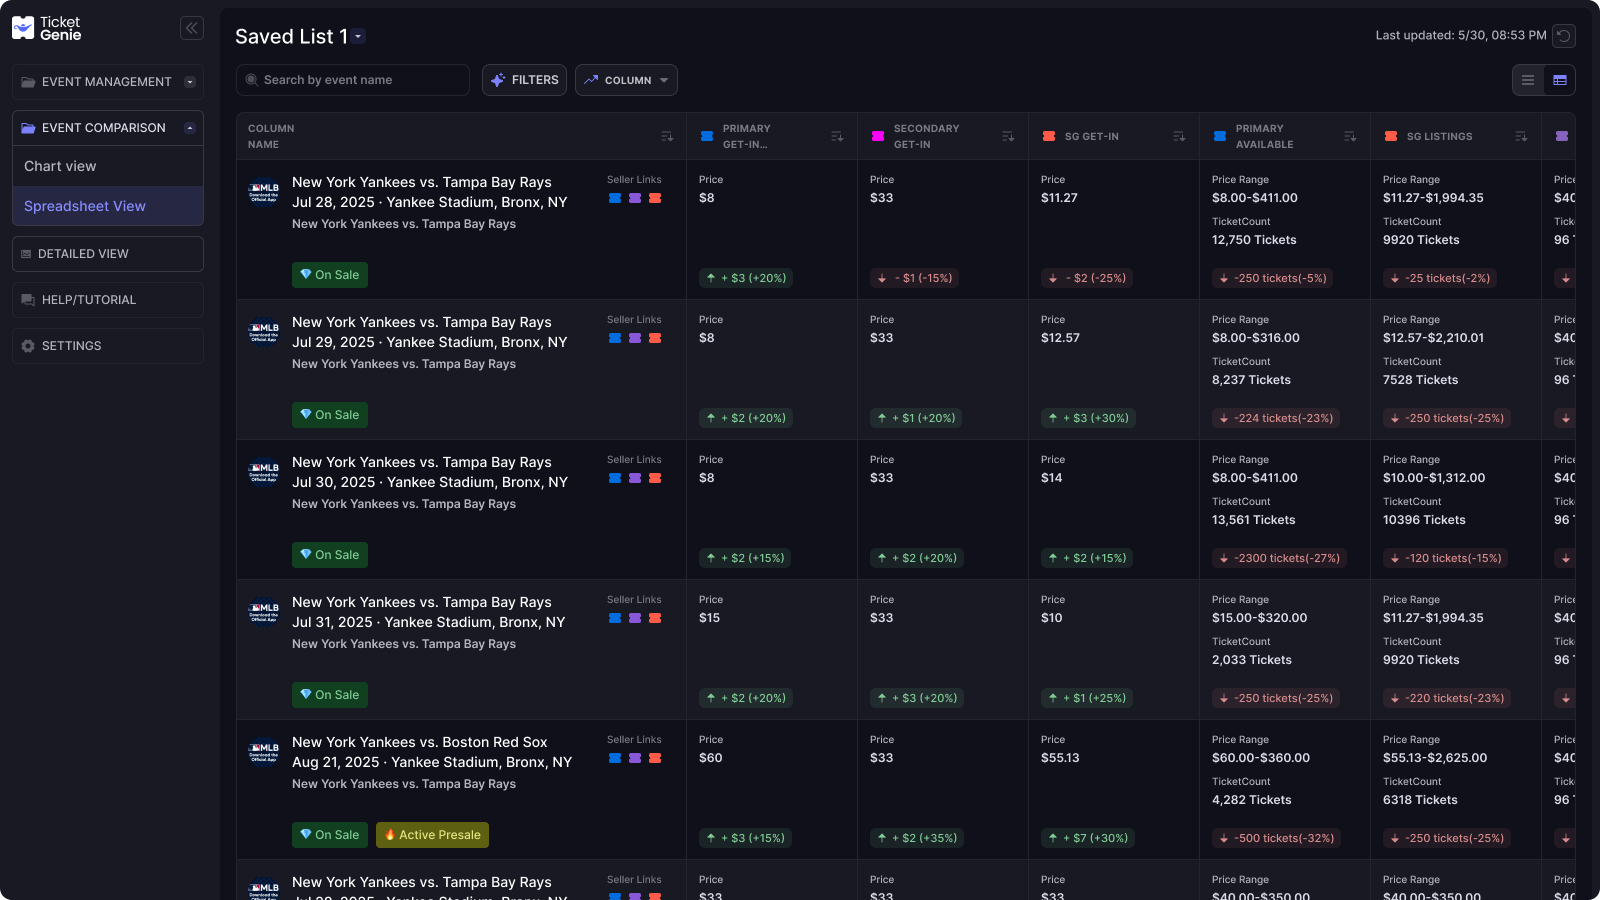1600x900 pixels.
Task: Click the Active Presale badge on Red Sox event
Action: (x=432, y=835)
